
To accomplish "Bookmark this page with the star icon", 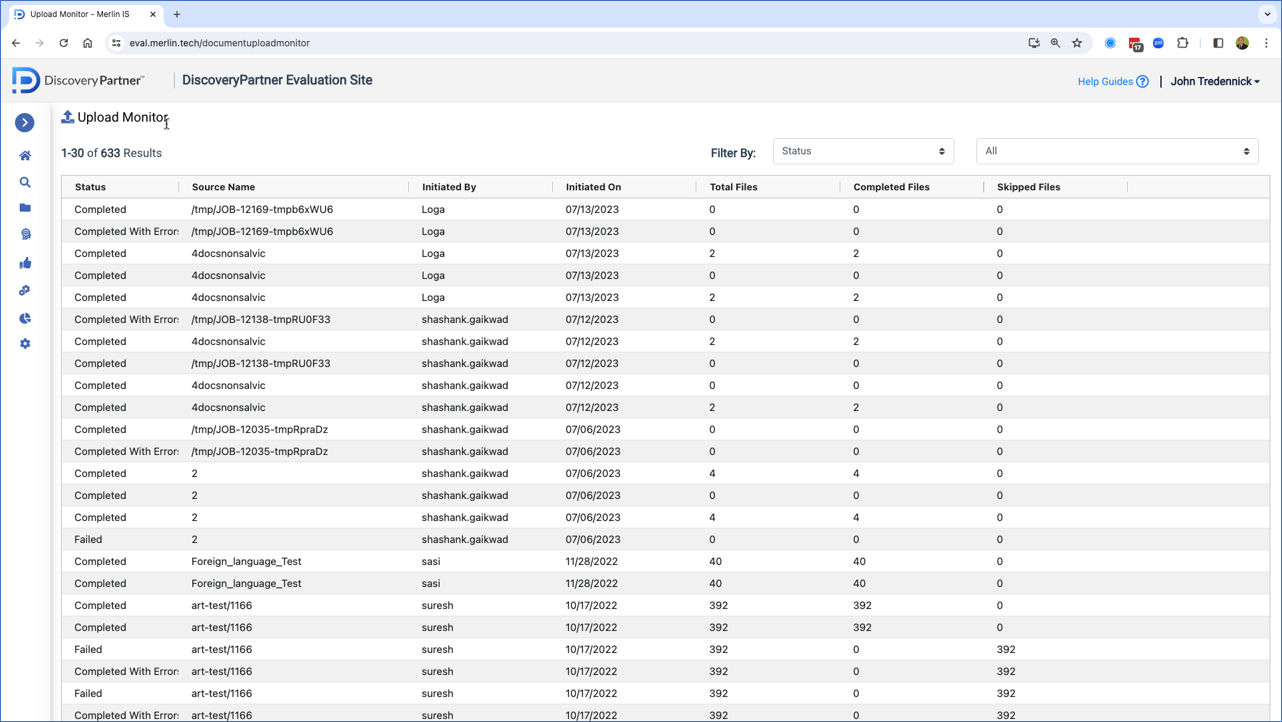I will coord(1077,43).
